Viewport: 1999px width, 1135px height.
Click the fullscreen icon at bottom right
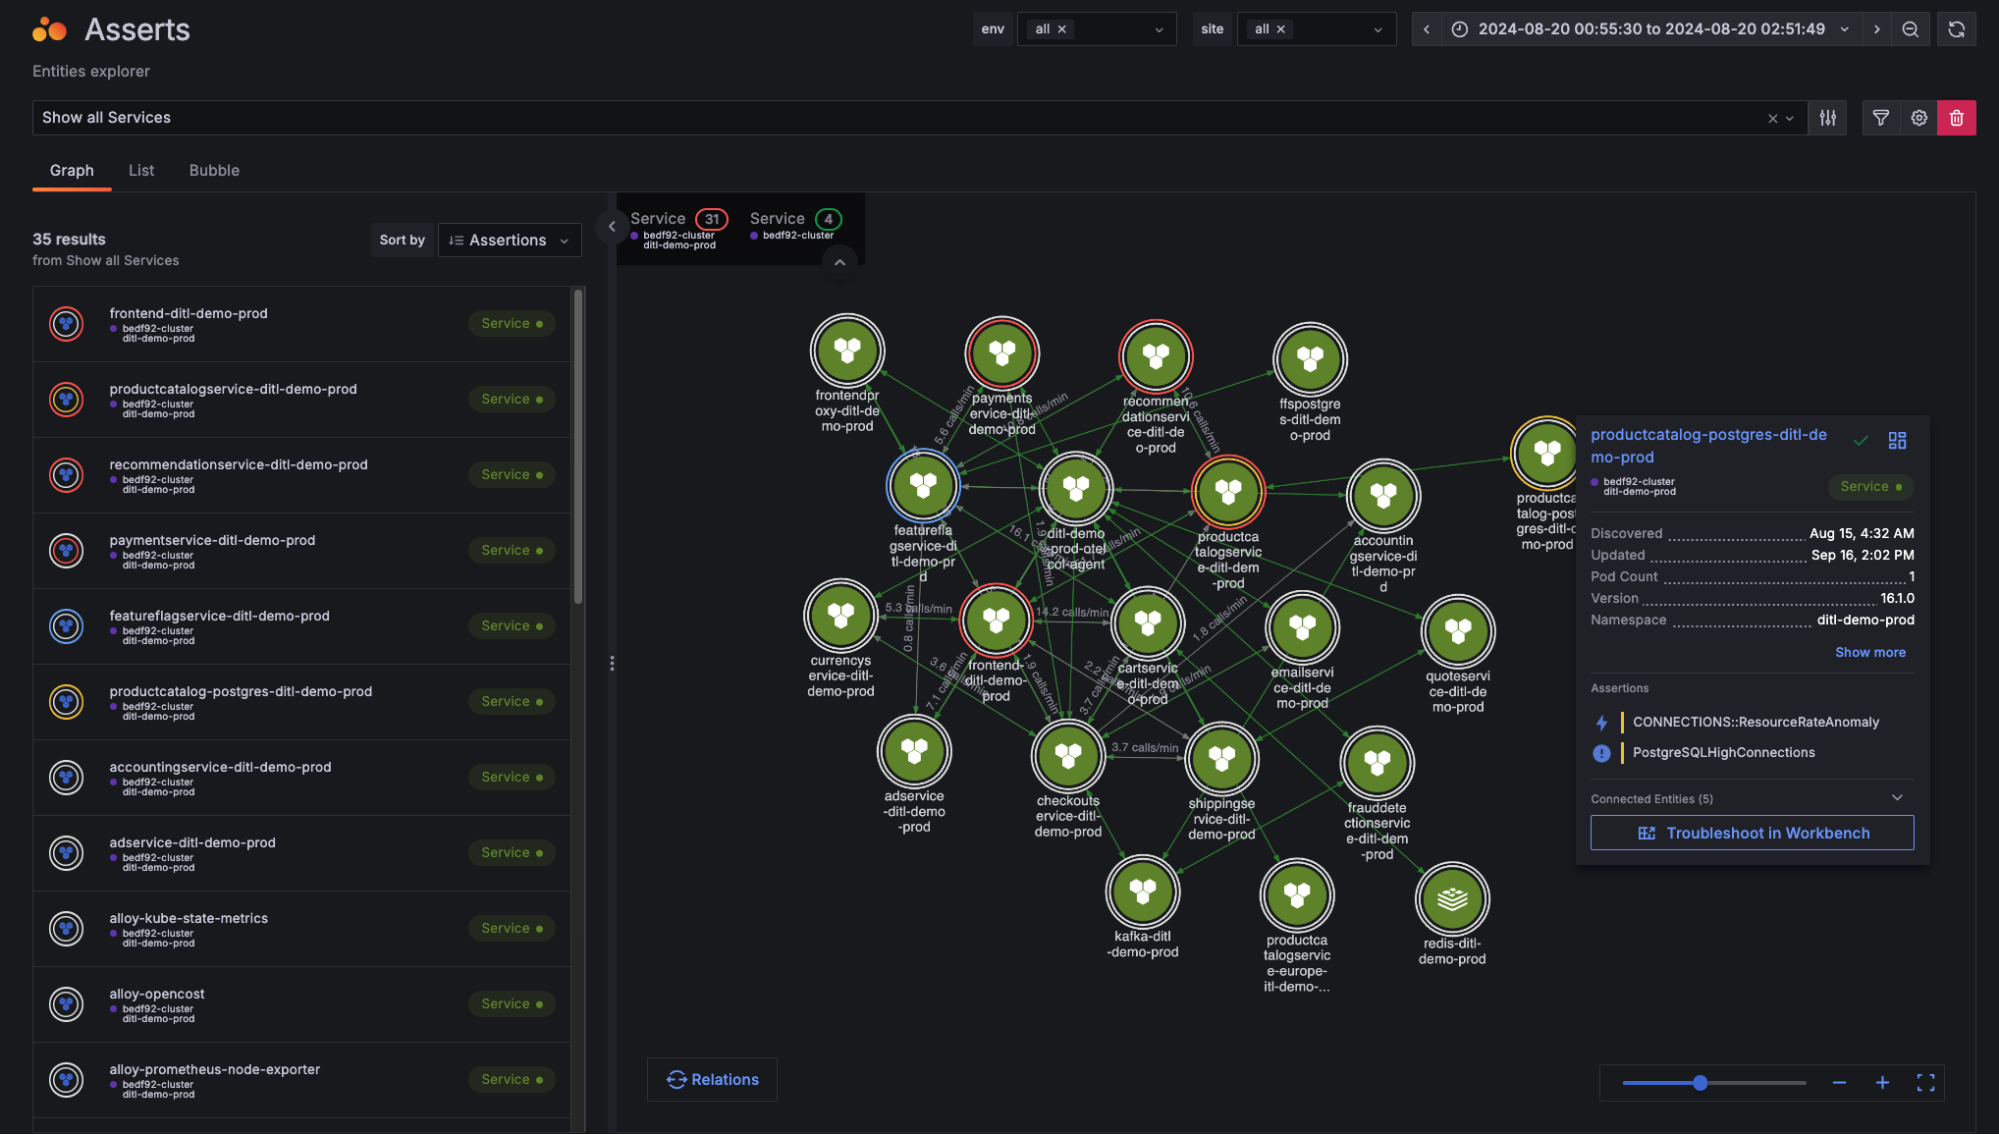click(1925, 1082)
